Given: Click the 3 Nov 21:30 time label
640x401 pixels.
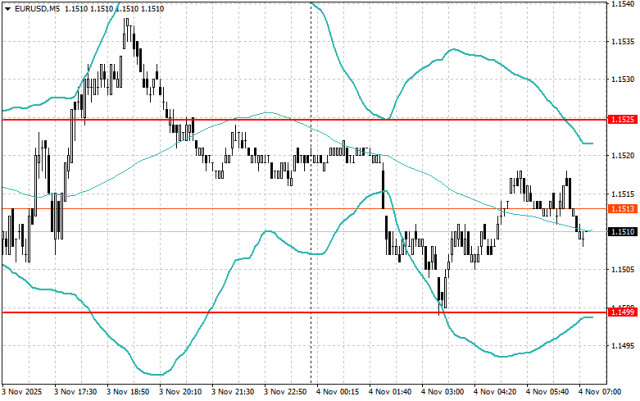Looking at the screenshot, I should point(233,392).
